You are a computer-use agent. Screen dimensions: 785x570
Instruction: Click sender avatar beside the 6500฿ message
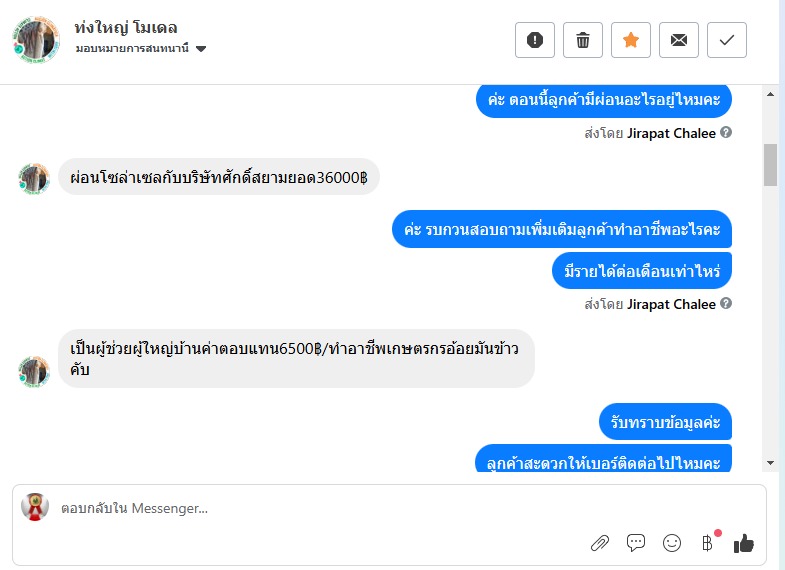pyautogui.click(x=34, y=371)
